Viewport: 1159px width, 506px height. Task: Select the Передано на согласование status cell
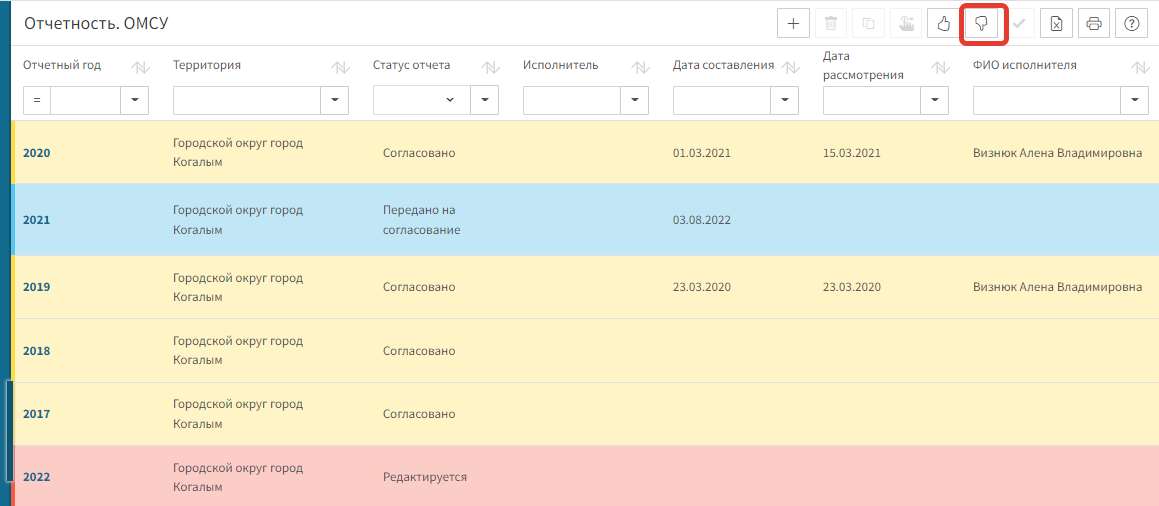pos(421,220)
